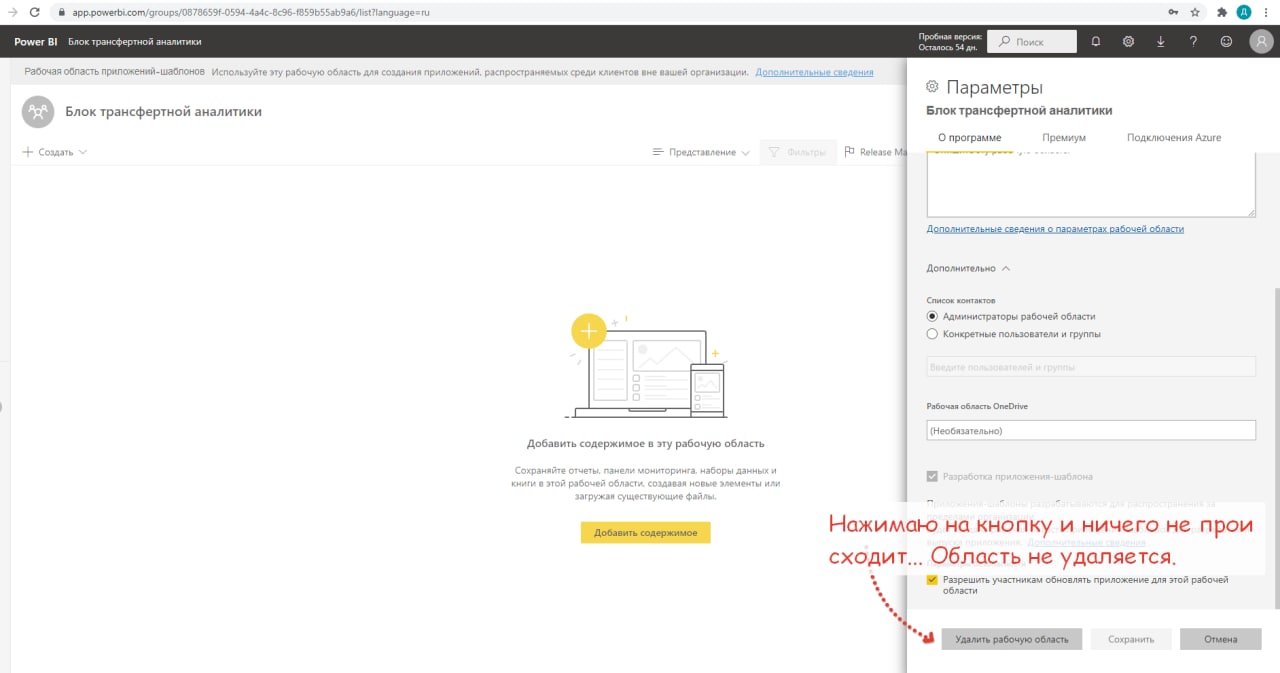
Task: Reload the page with refresh icon
Action: point(35,12)
